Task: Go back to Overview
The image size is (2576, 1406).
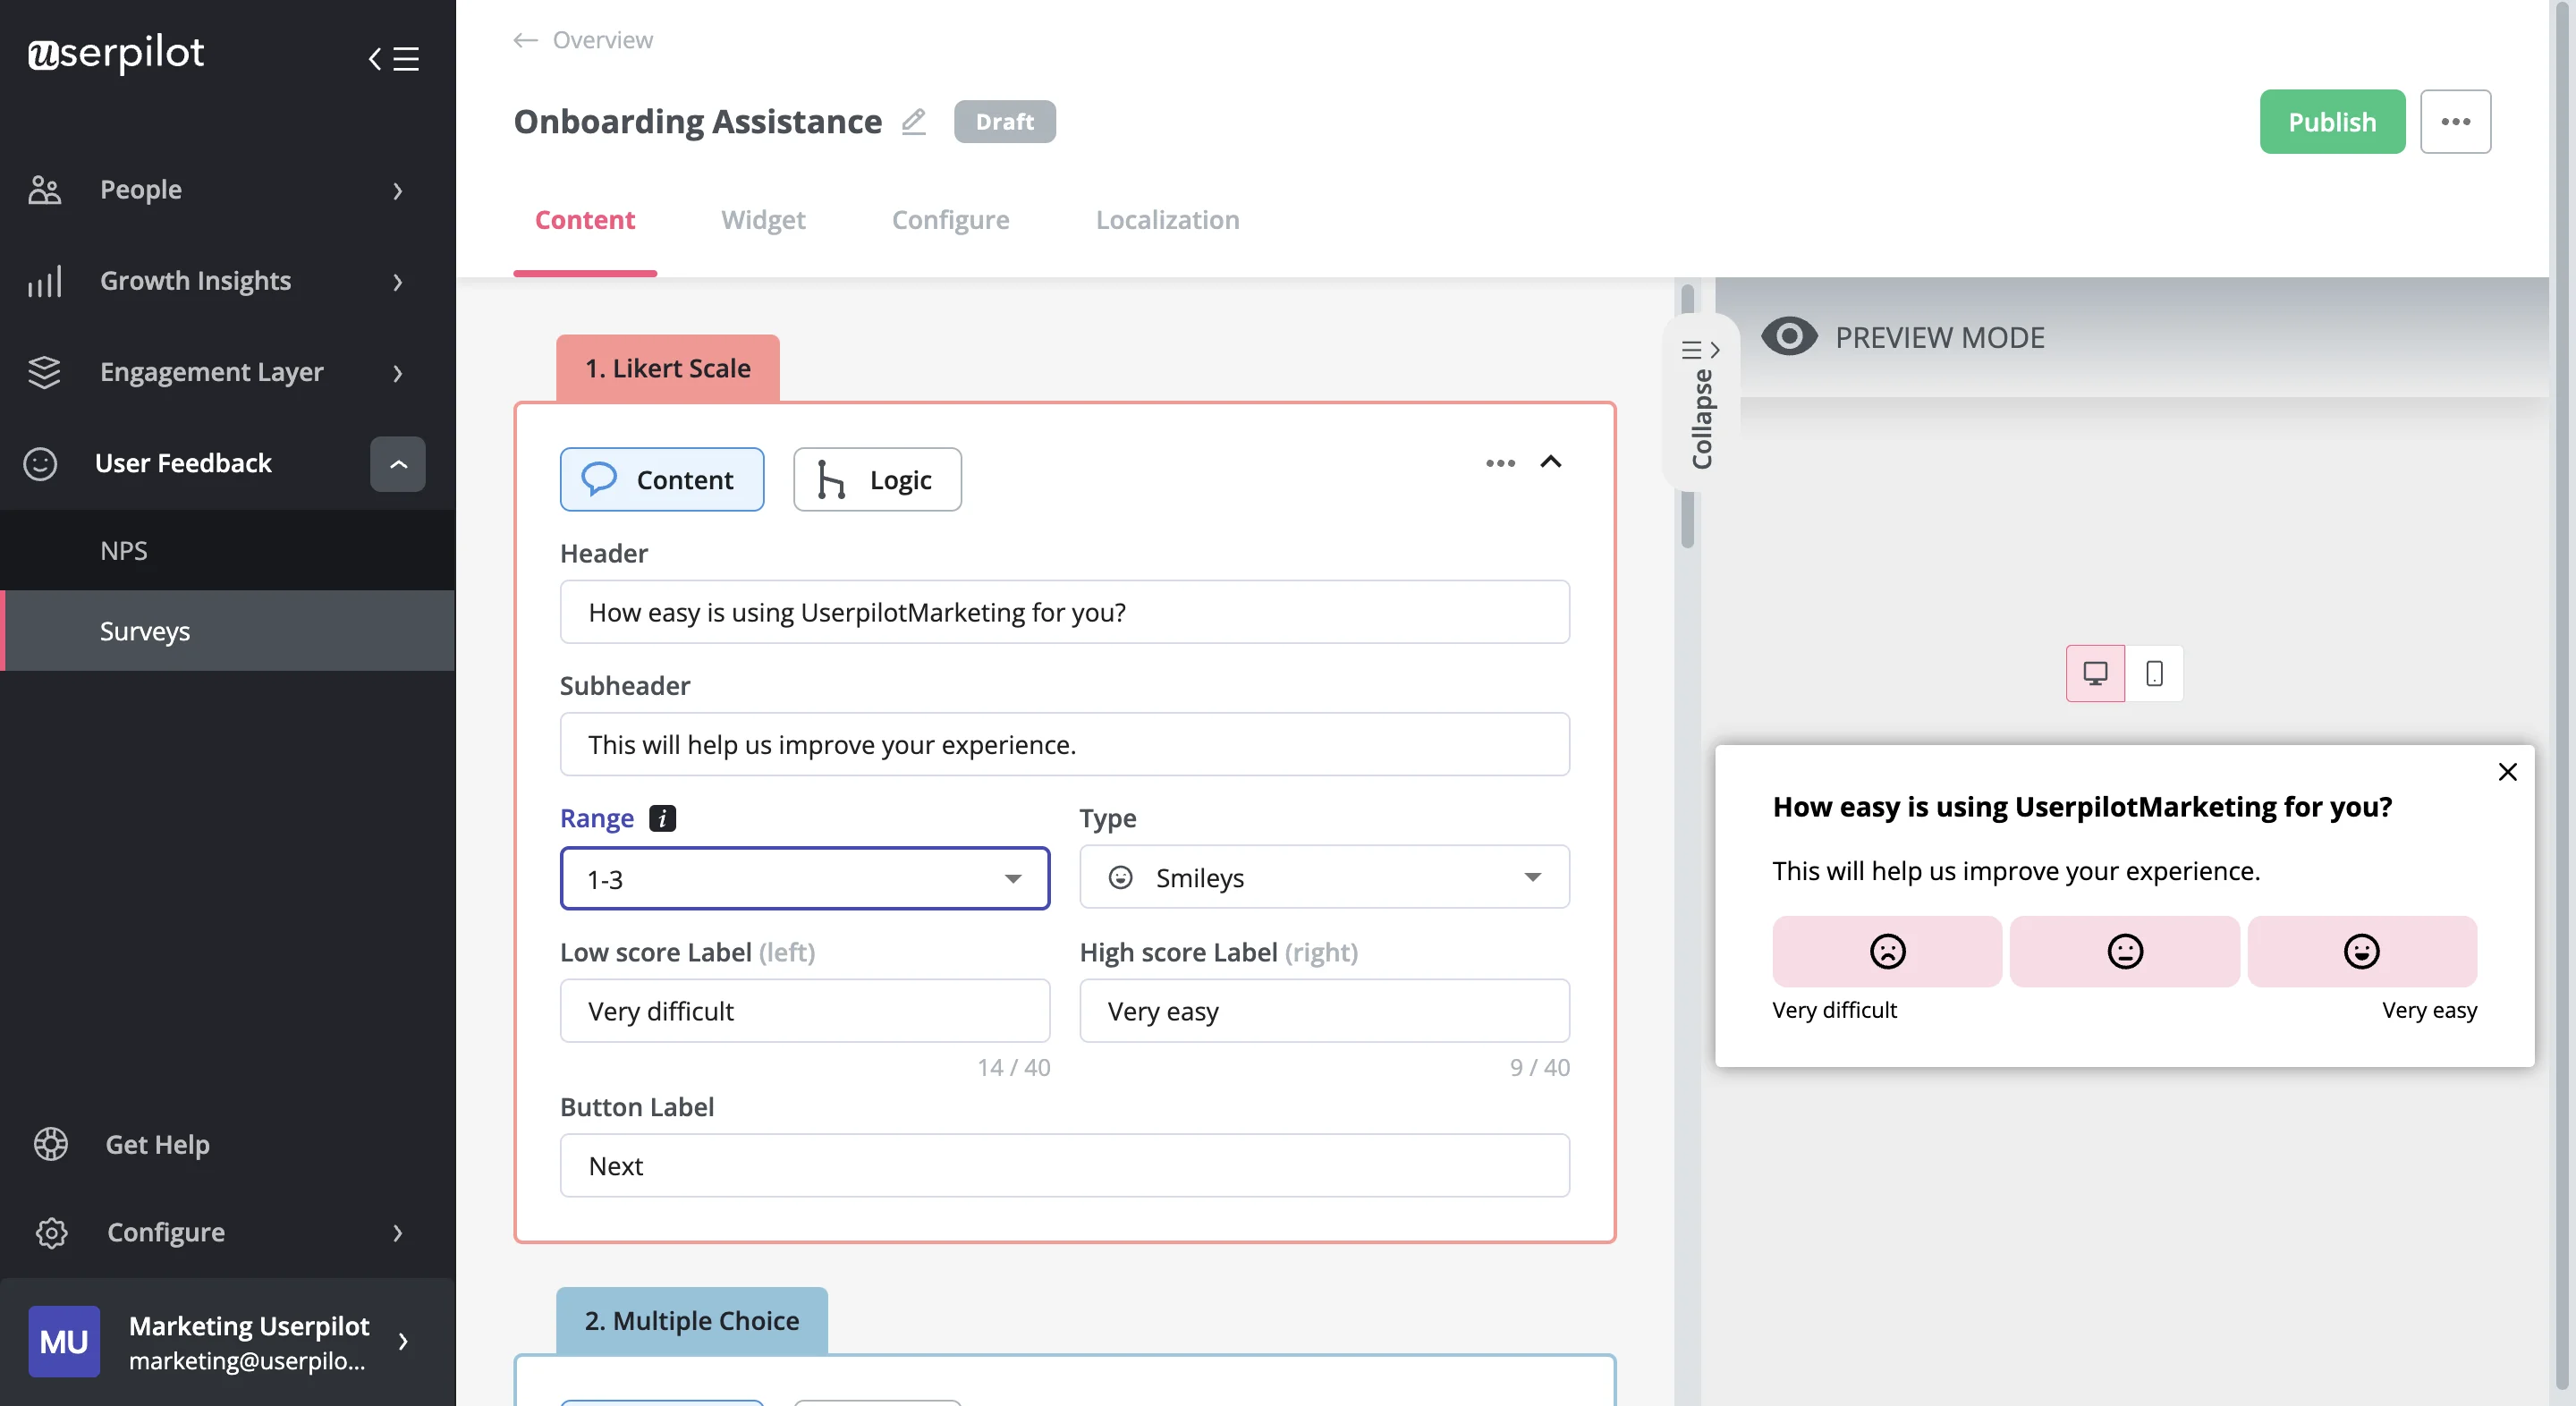Action: [x=602, y=40]
